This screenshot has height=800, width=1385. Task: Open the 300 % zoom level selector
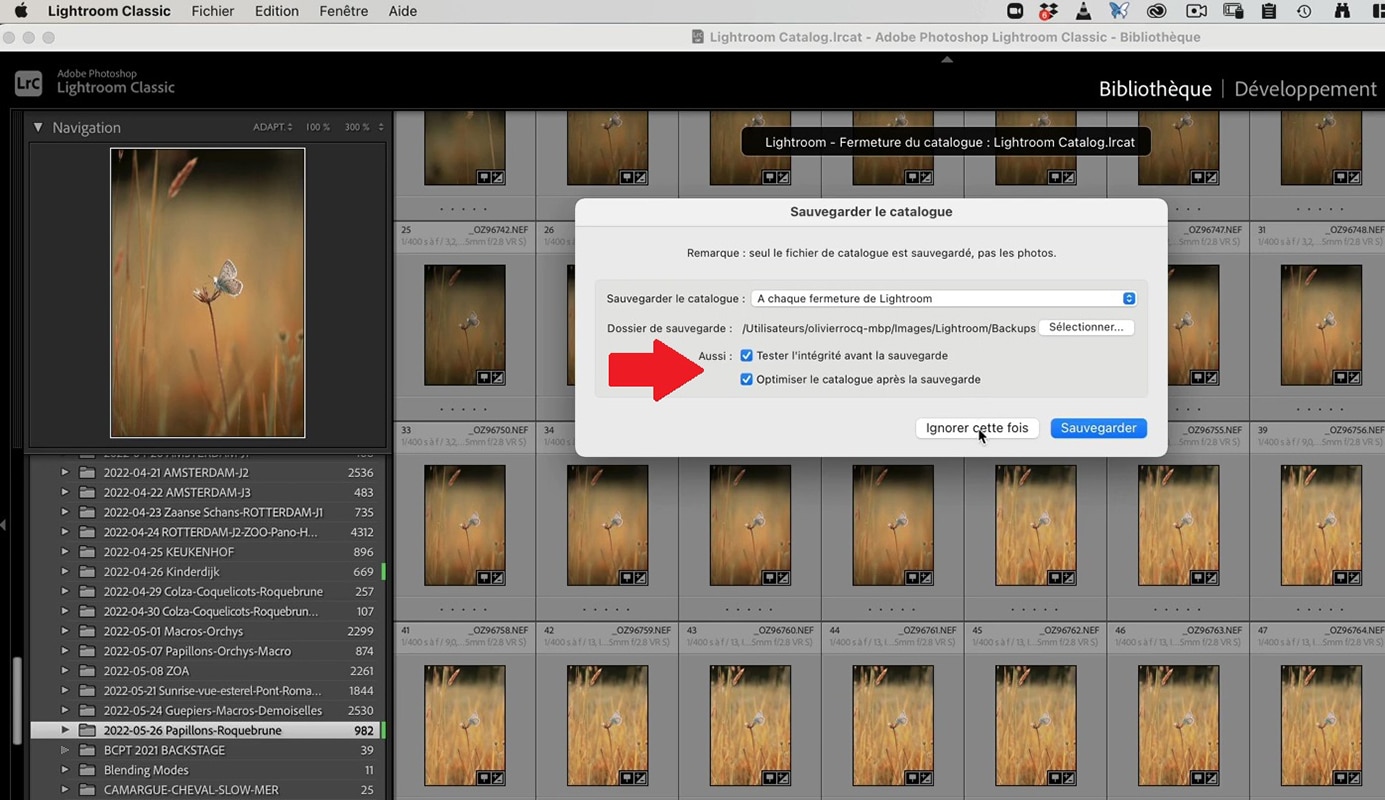pyautogui.click(x=363, y=127)
